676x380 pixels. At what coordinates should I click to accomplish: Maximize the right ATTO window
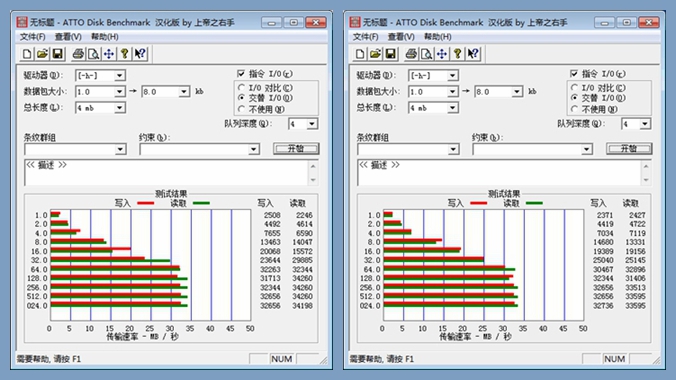coord(626,22)
